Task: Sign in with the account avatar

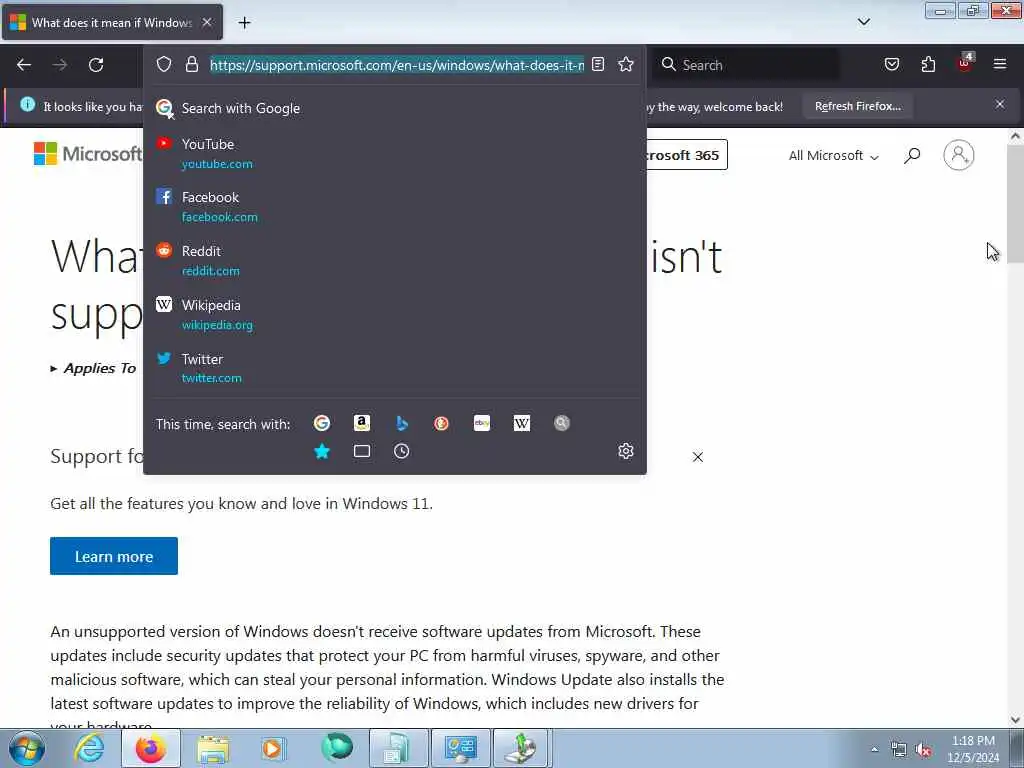Action: click(959, 155)
